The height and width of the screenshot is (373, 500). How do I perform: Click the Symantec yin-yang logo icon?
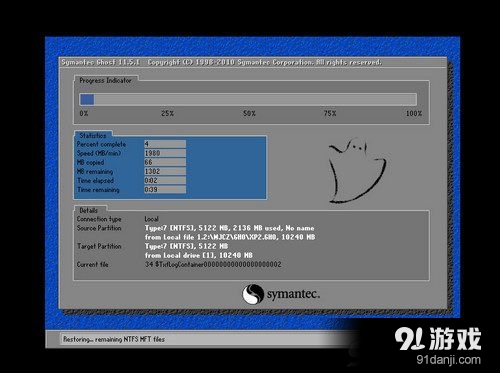pos(253,294)
